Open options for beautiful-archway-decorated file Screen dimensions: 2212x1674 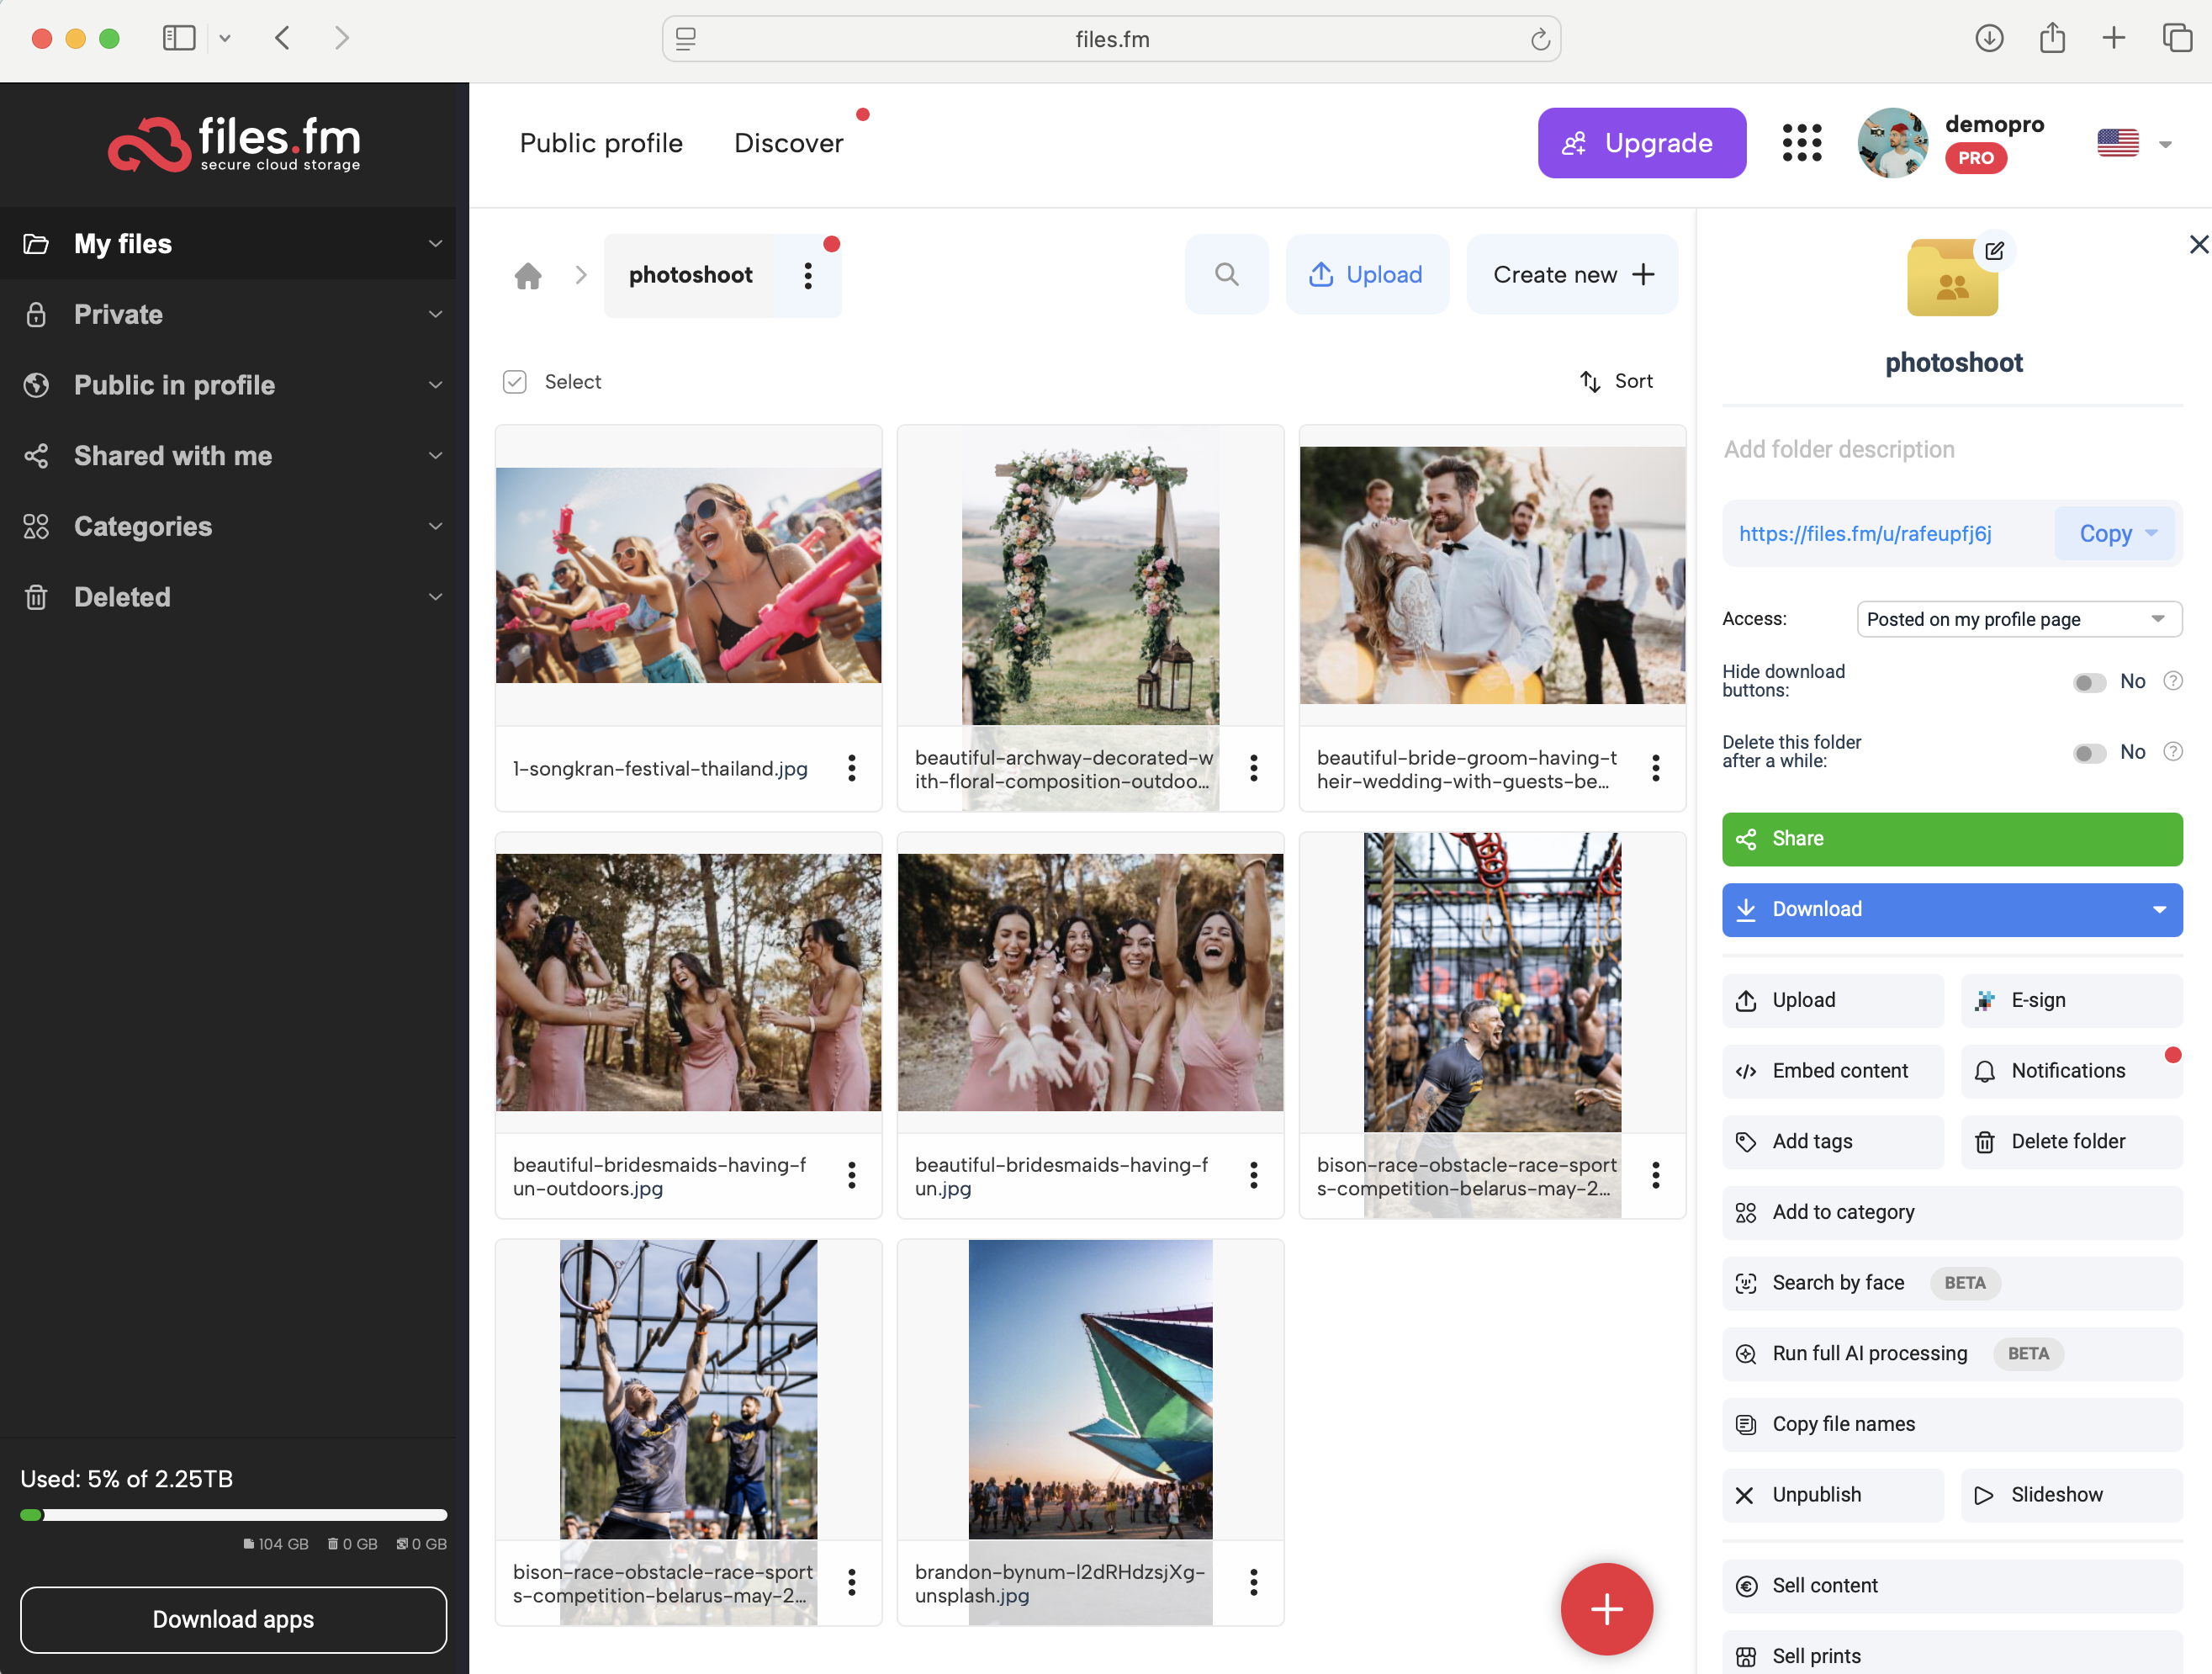click(1254, 768)
